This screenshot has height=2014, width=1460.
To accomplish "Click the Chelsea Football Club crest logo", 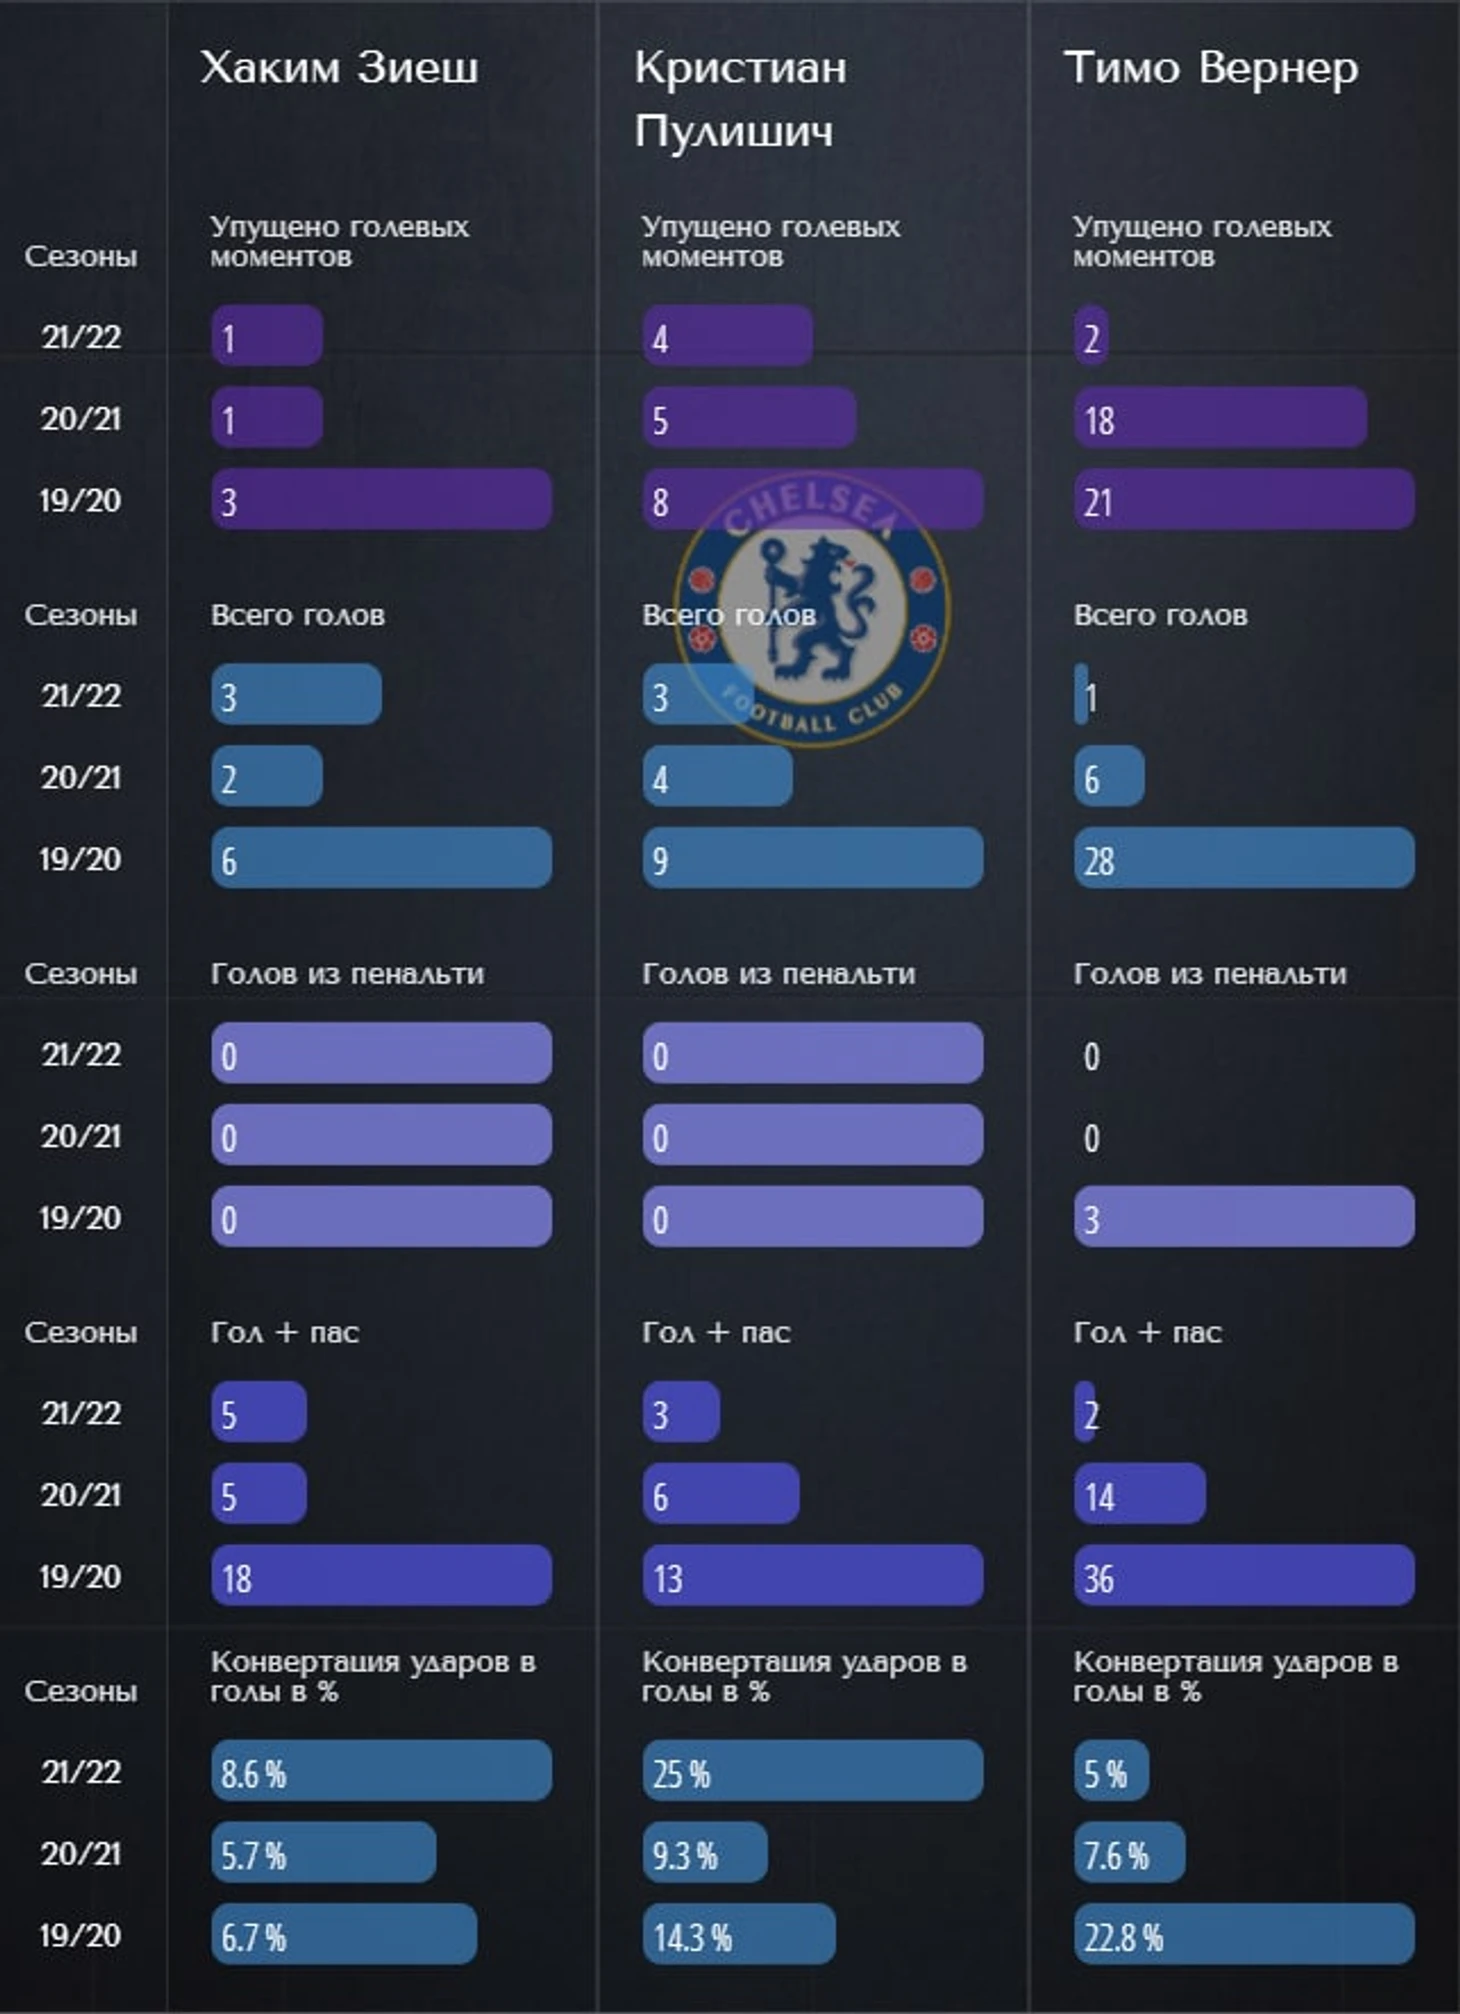I will point(811,609).
